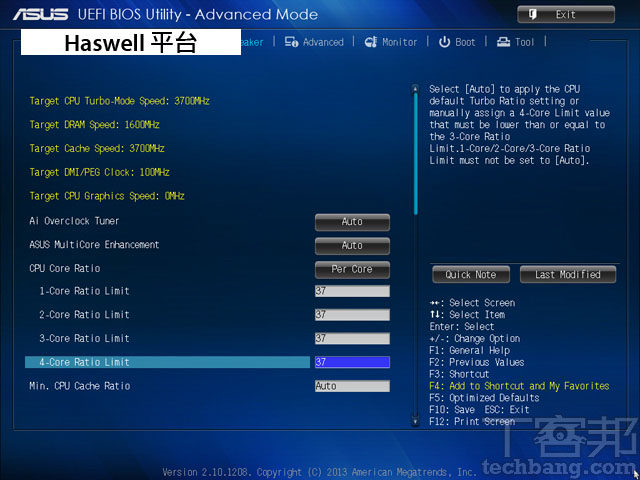Select the ASUS MultiCore Enhancement label
Image resolution: width=640 pixels, height=480 pixels.
(x=94, y=244)
